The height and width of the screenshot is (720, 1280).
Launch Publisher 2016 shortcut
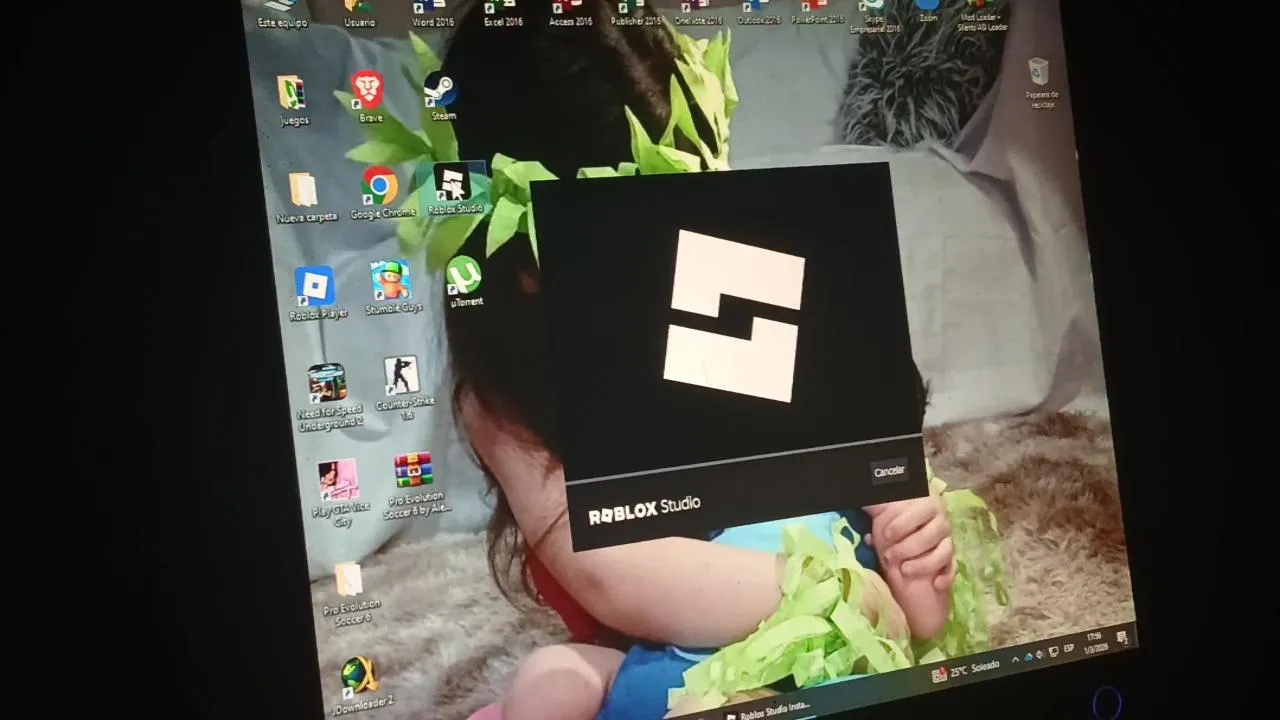click(635, 13)
